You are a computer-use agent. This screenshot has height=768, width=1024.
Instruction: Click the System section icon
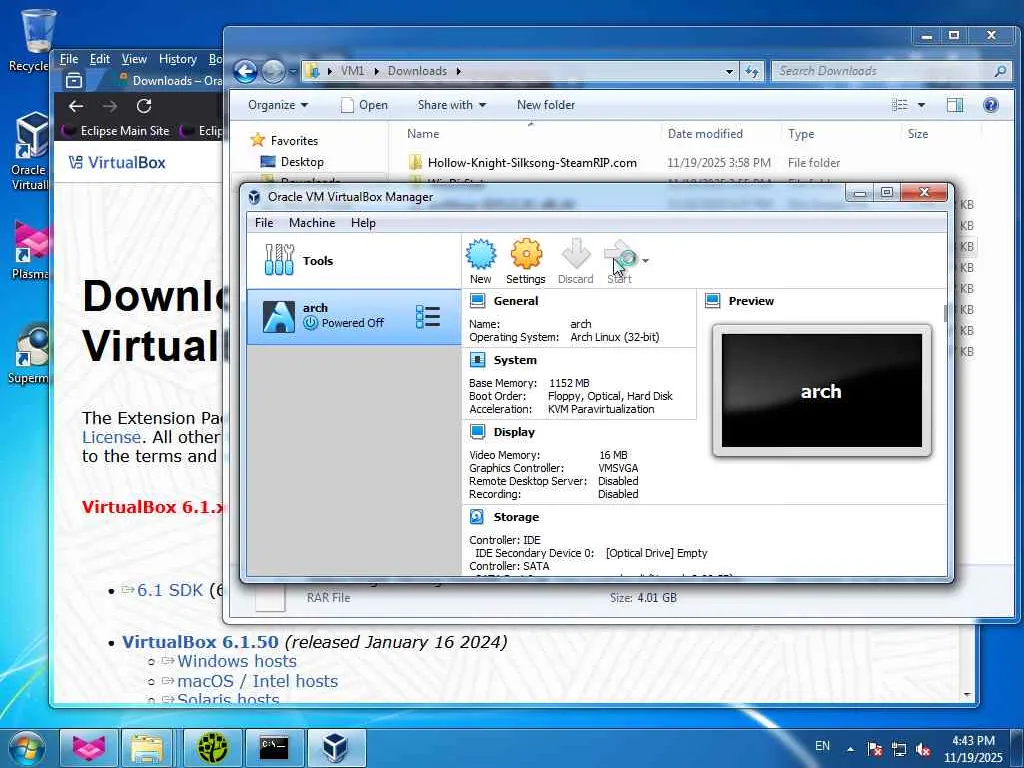(477, 360)
